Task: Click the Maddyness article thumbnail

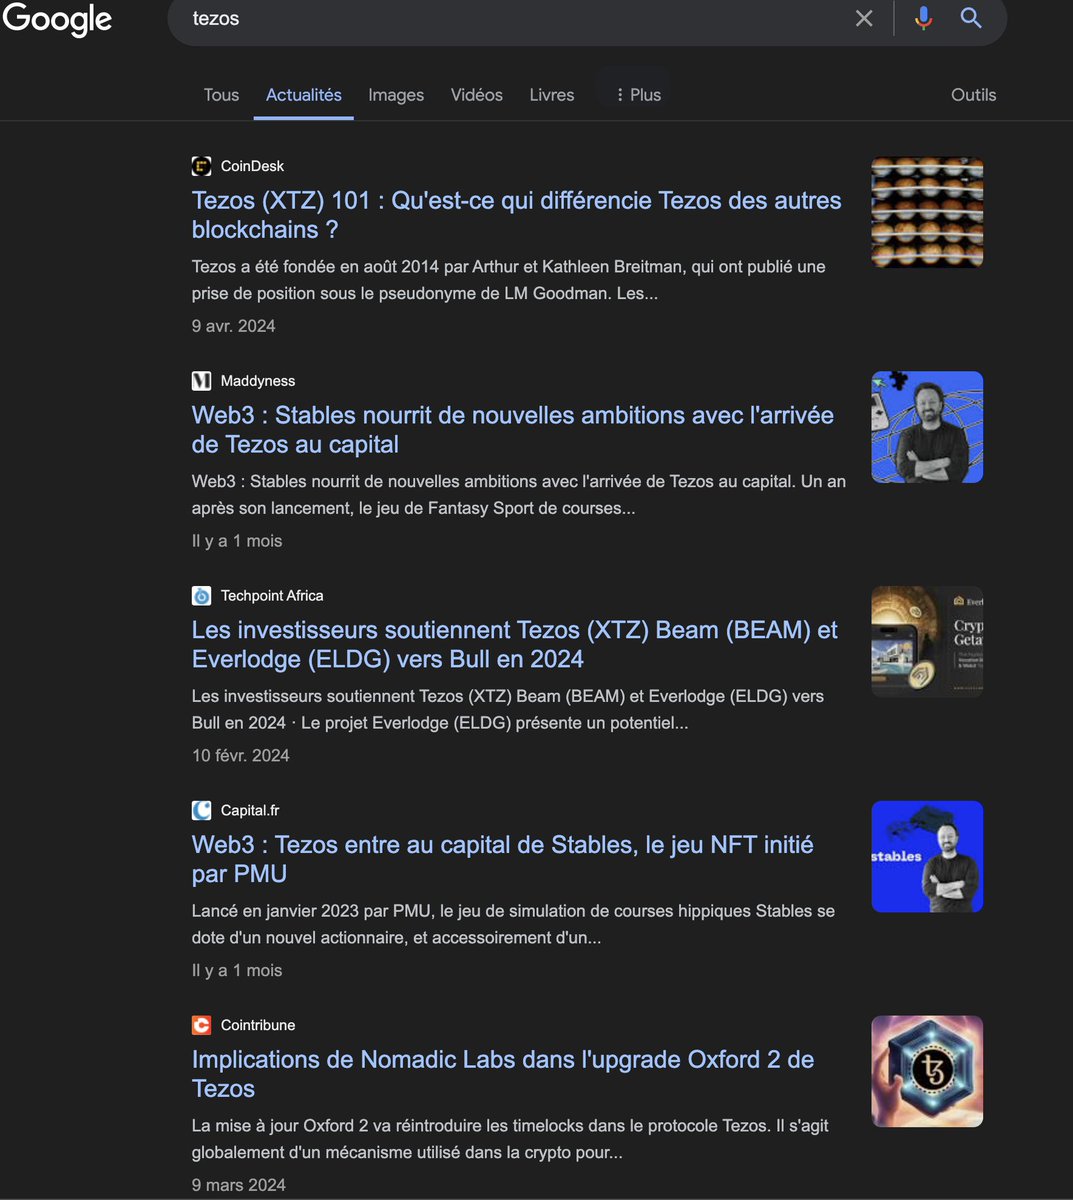Action: 927,427
